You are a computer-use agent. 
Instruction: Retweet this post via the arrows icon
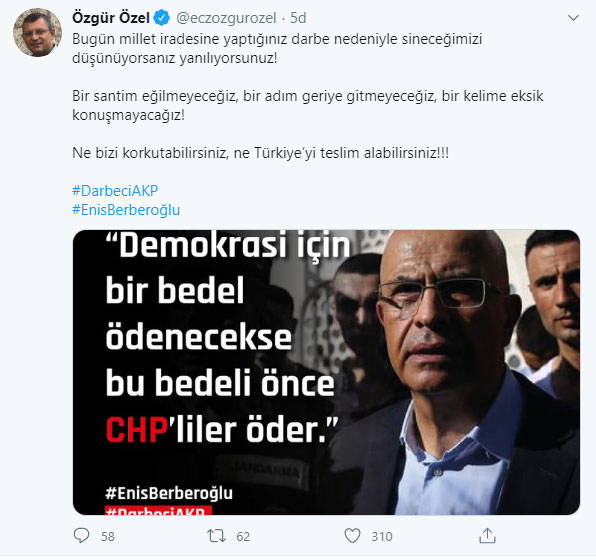[x=216, y=536]
